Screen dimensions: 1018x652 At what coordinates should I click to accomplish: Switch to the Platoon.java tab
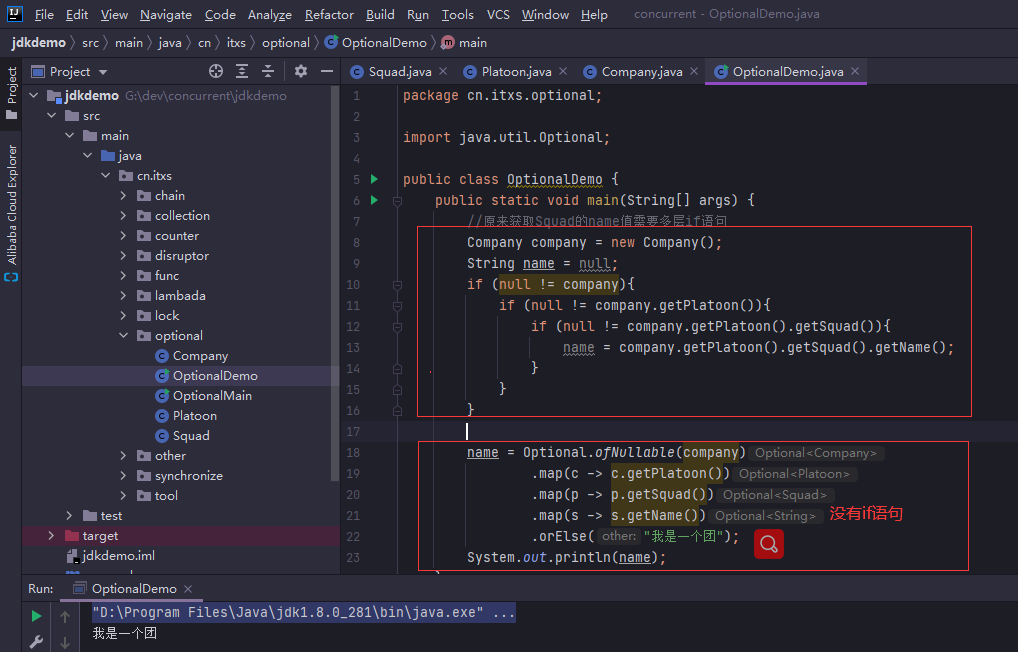coord(516,71)
